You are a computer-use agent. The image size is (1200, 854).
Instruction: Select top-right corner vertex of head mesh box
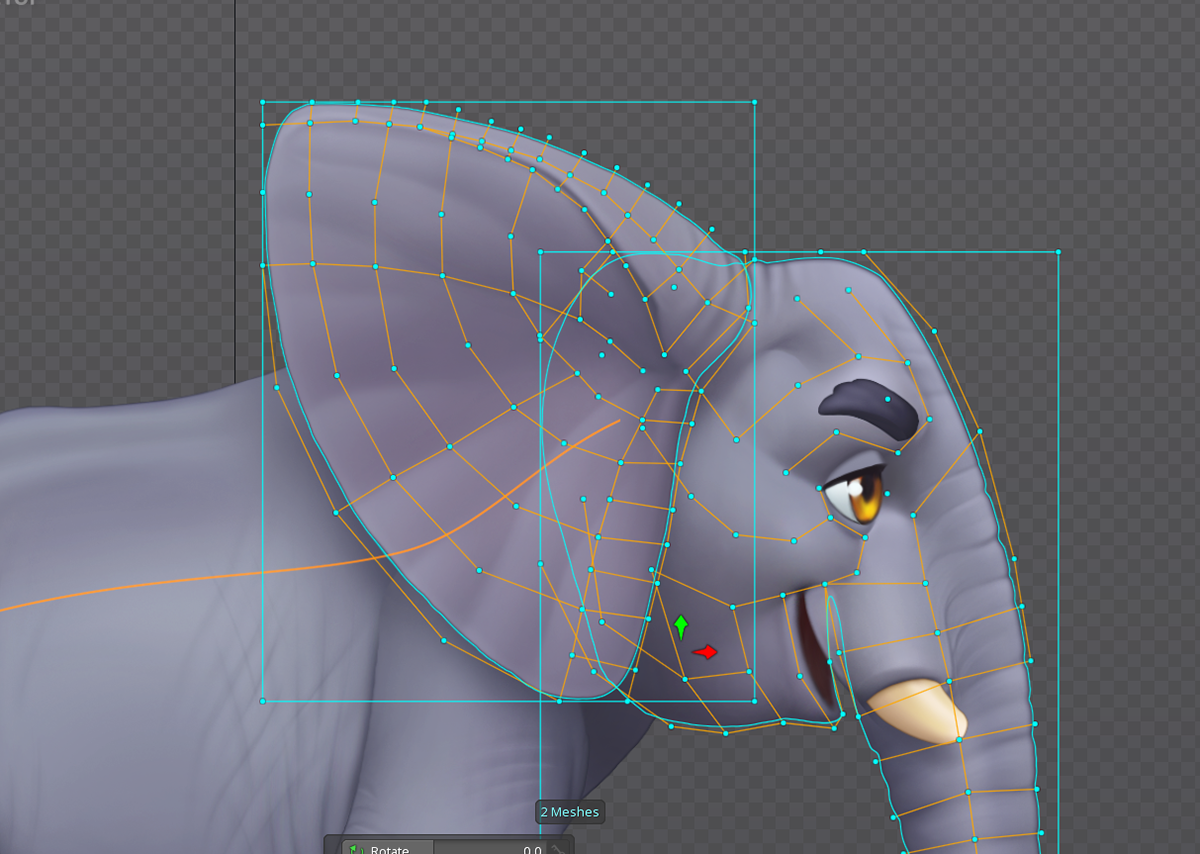(x=1058, y=252)
